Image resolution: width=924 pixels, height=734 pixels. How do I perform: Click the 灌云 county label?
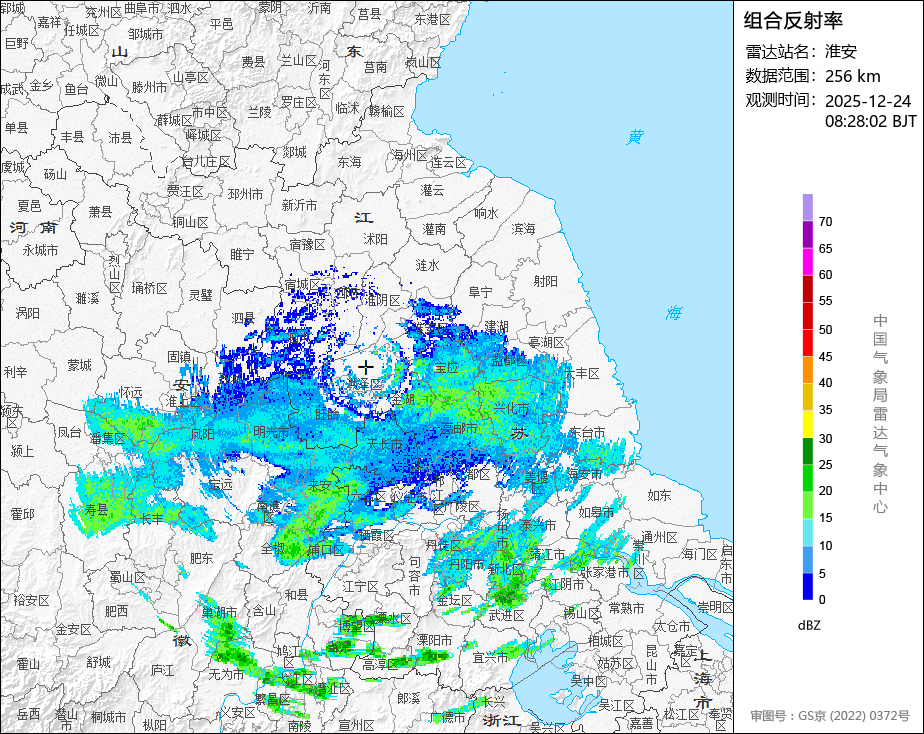pyautogui.click(x=432, y=190)
